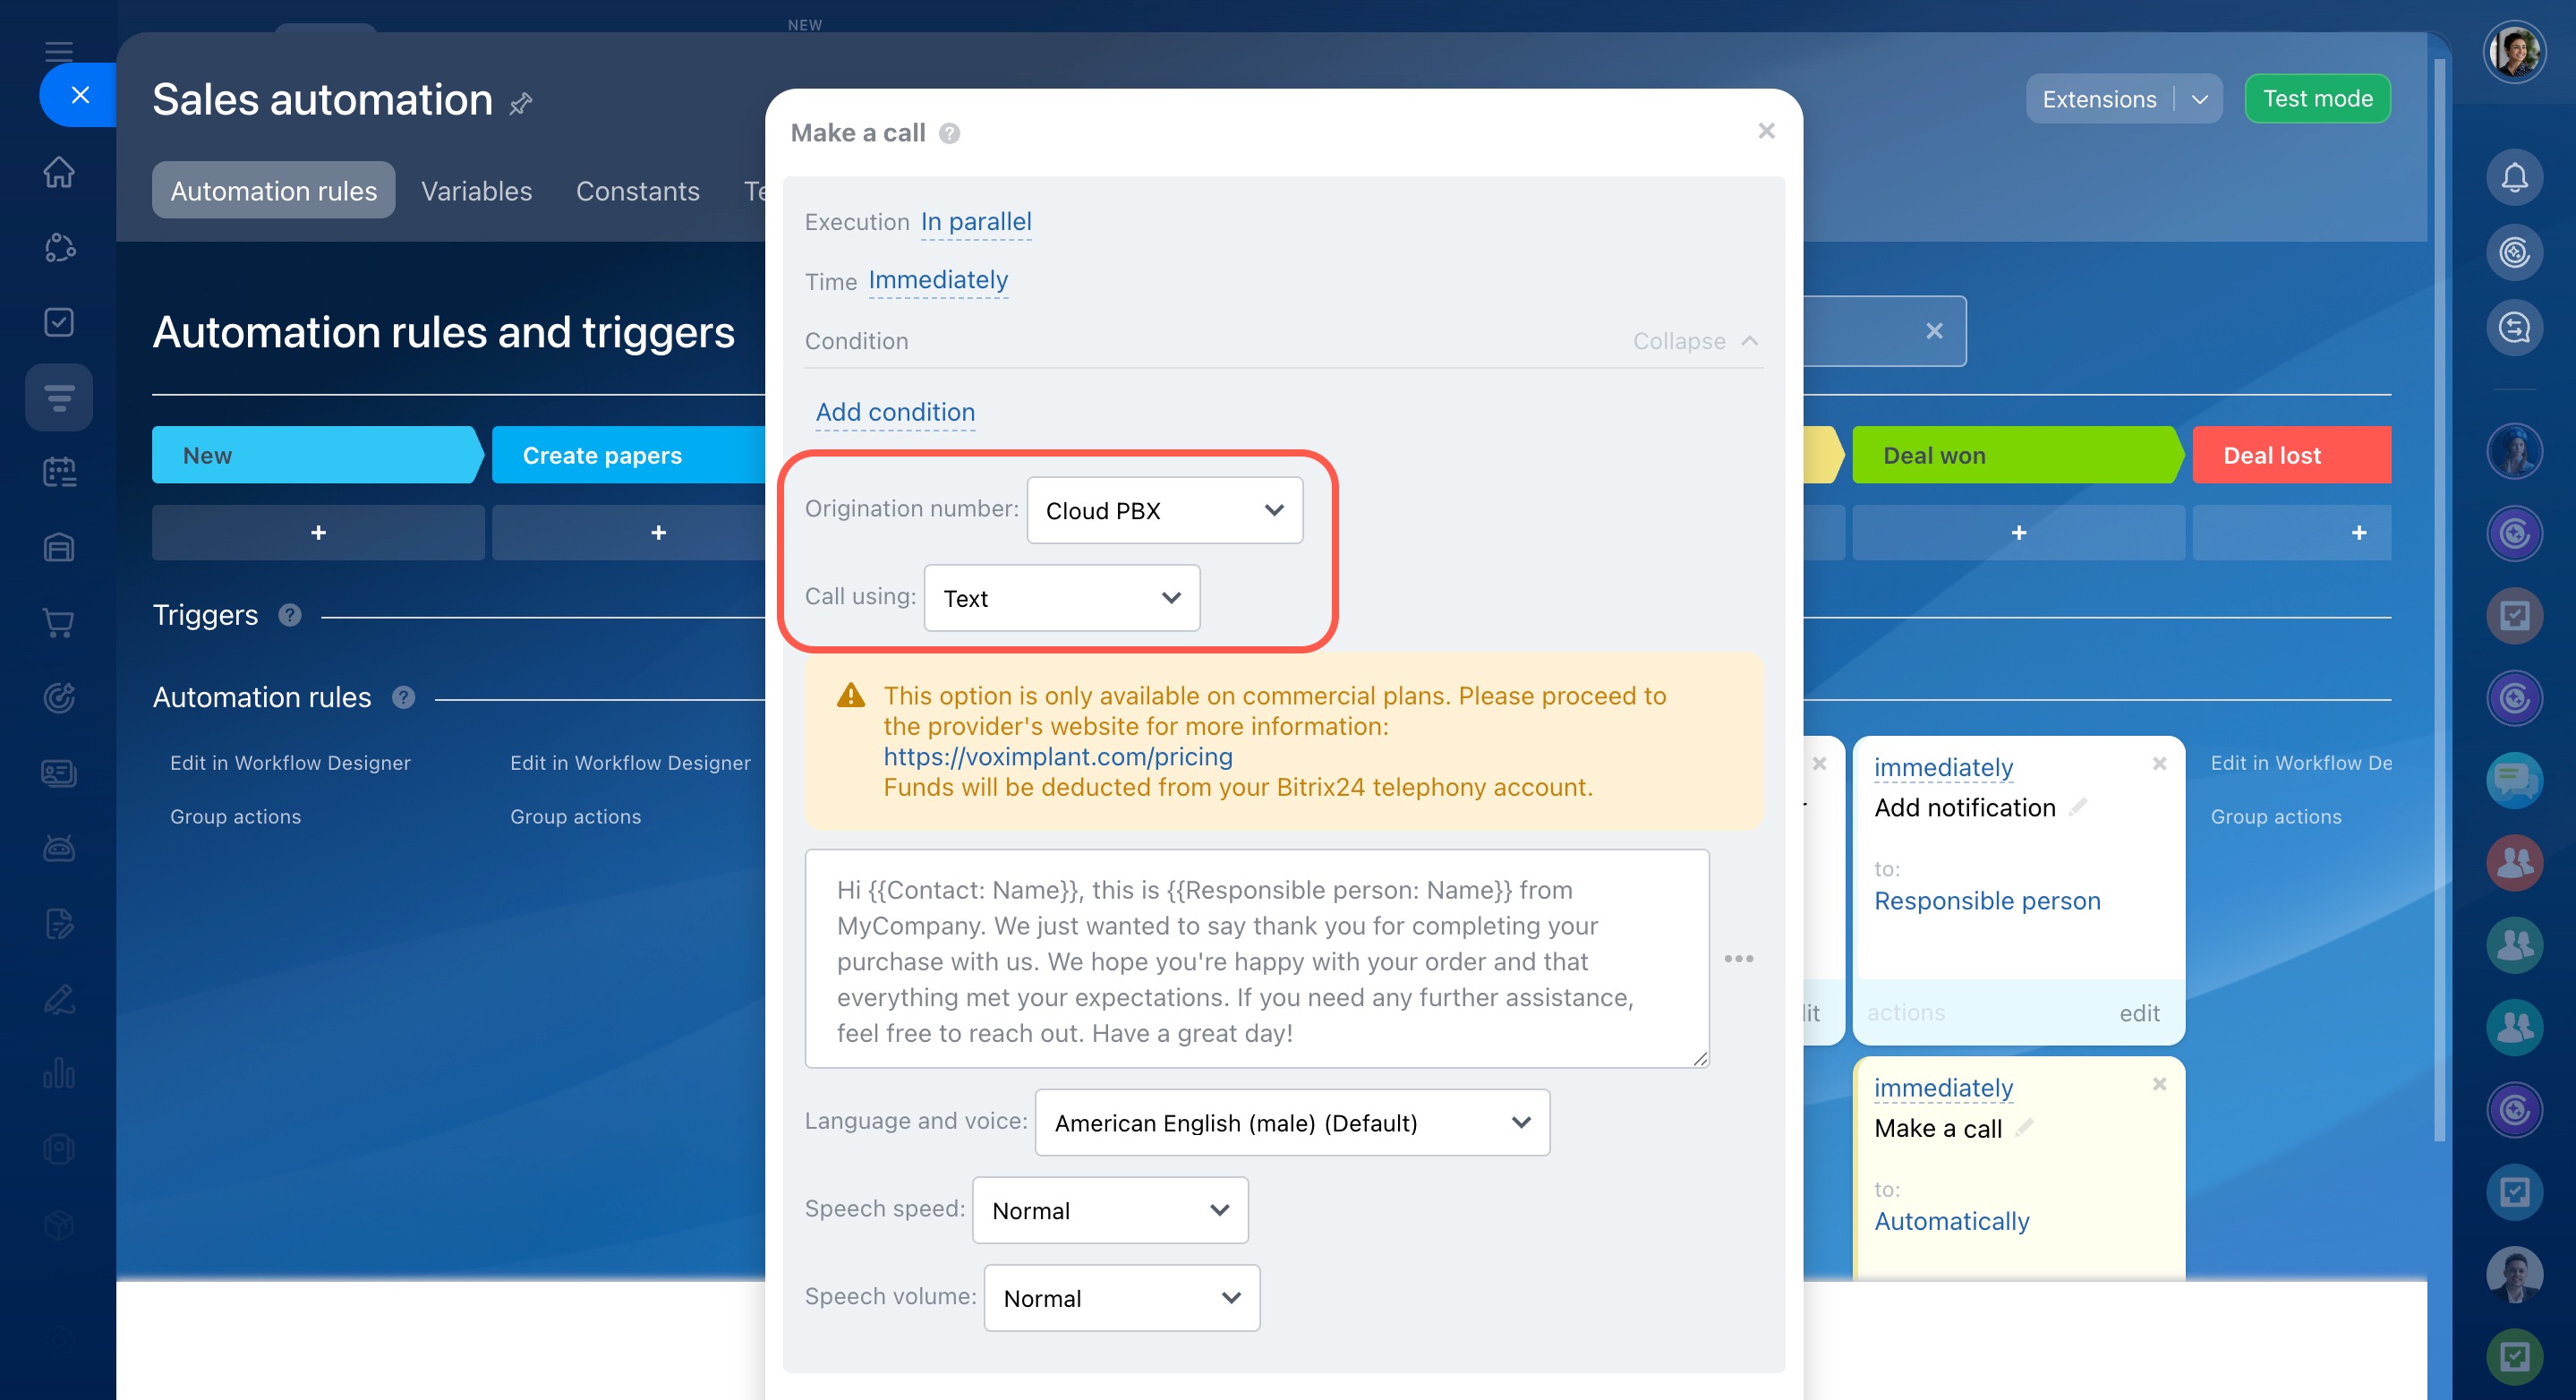Click the help icon next to Make a call
The height and width of the screenshot is (1400, 2576).
coord(949,133)
